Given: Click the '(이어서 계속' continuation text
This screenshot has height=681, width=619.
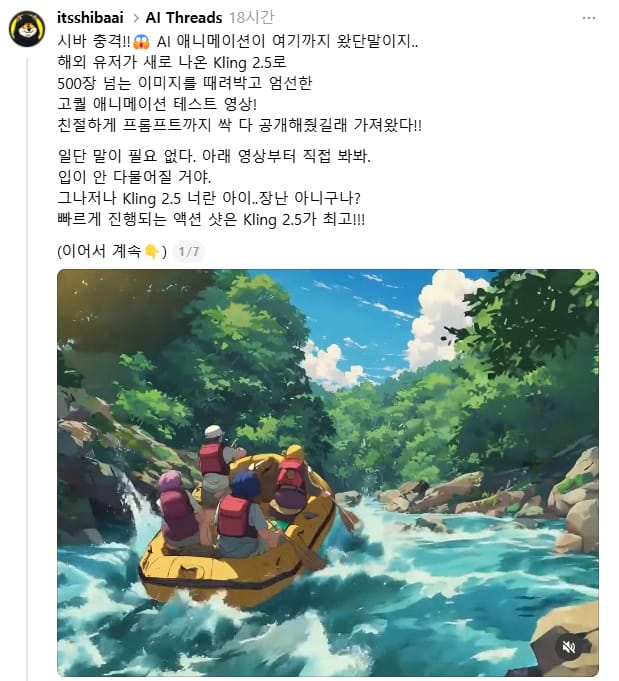Looking at the screenshot, I should 99,251.
